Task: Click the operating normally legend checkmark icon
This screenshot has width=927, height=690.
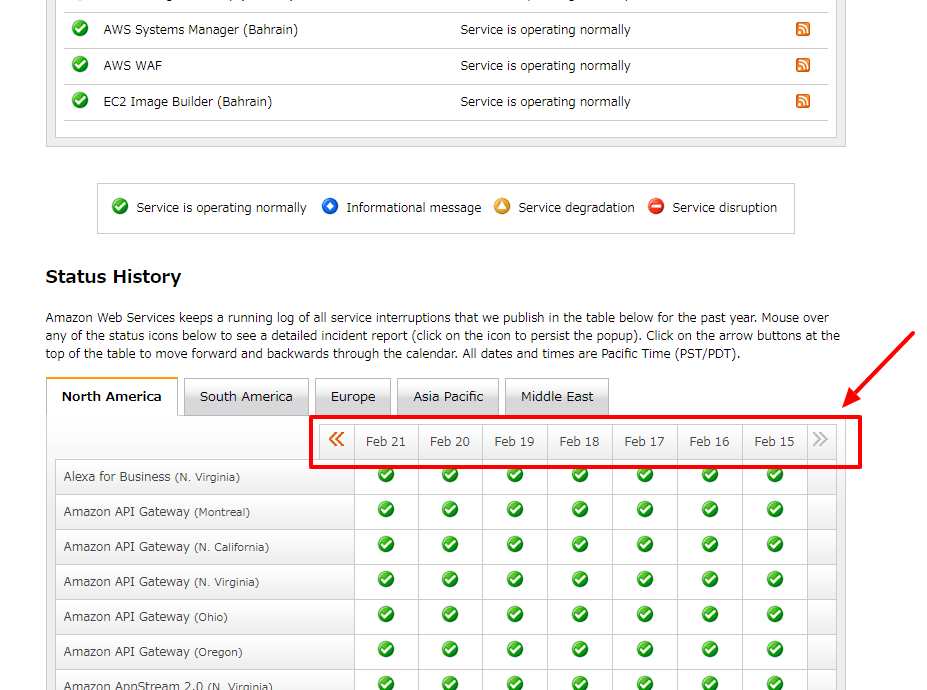Action: [120, 206]
